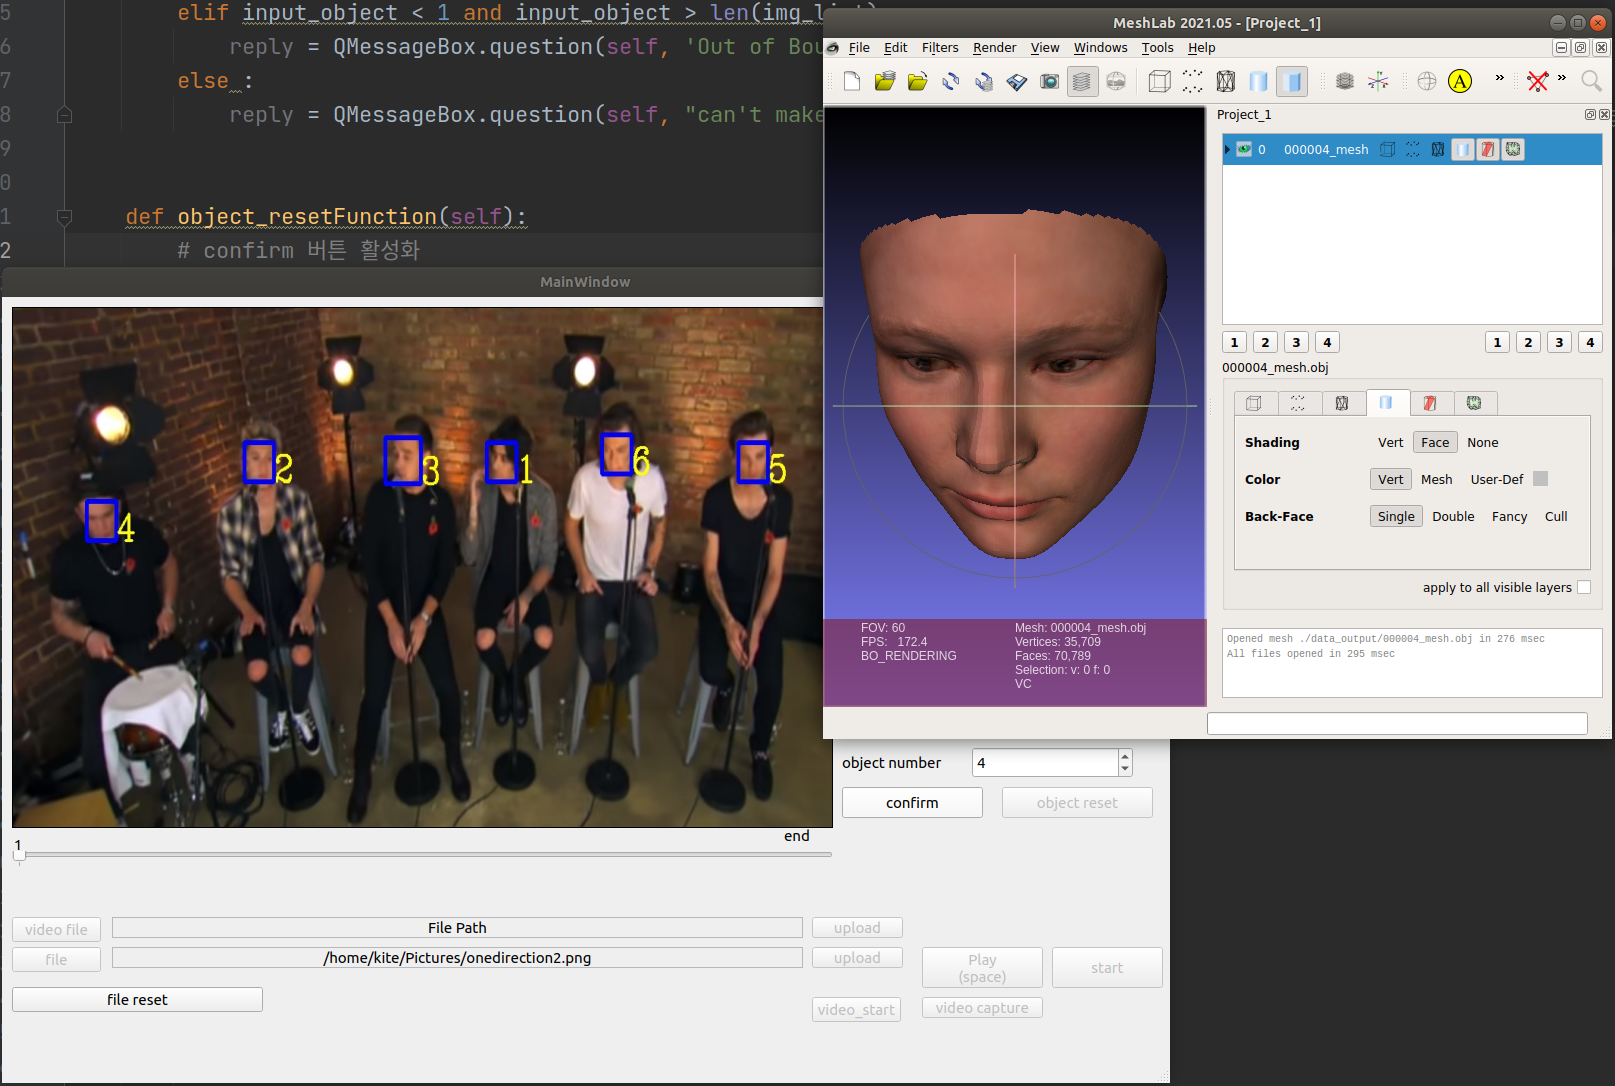Click the confirm button
This screenshot has width=1615, height=1086.
click(912, 802)
